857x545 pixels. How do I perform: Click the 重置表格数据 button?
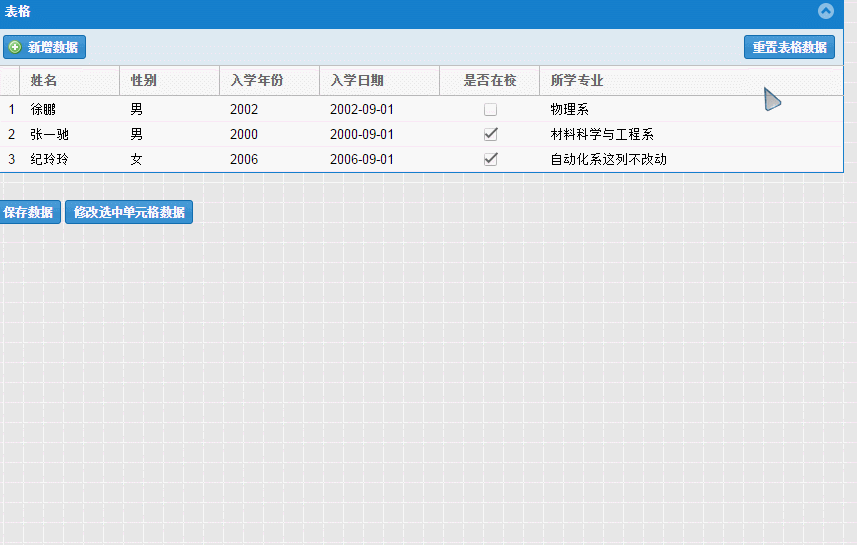789,47
